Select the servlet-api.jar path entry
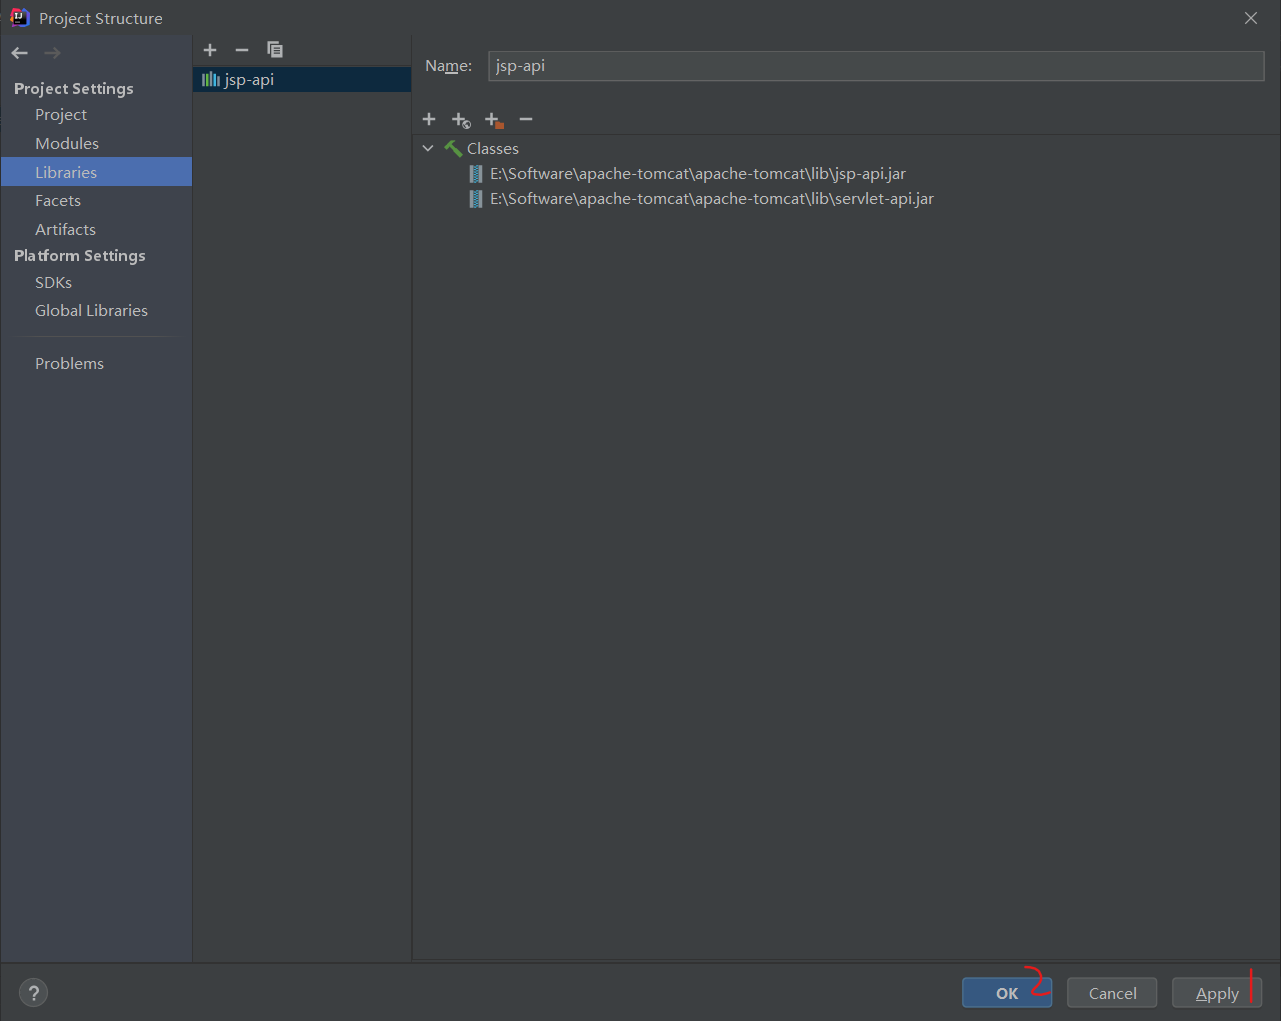This screenshot has height=1021, width=1281. tap(711, 199)
